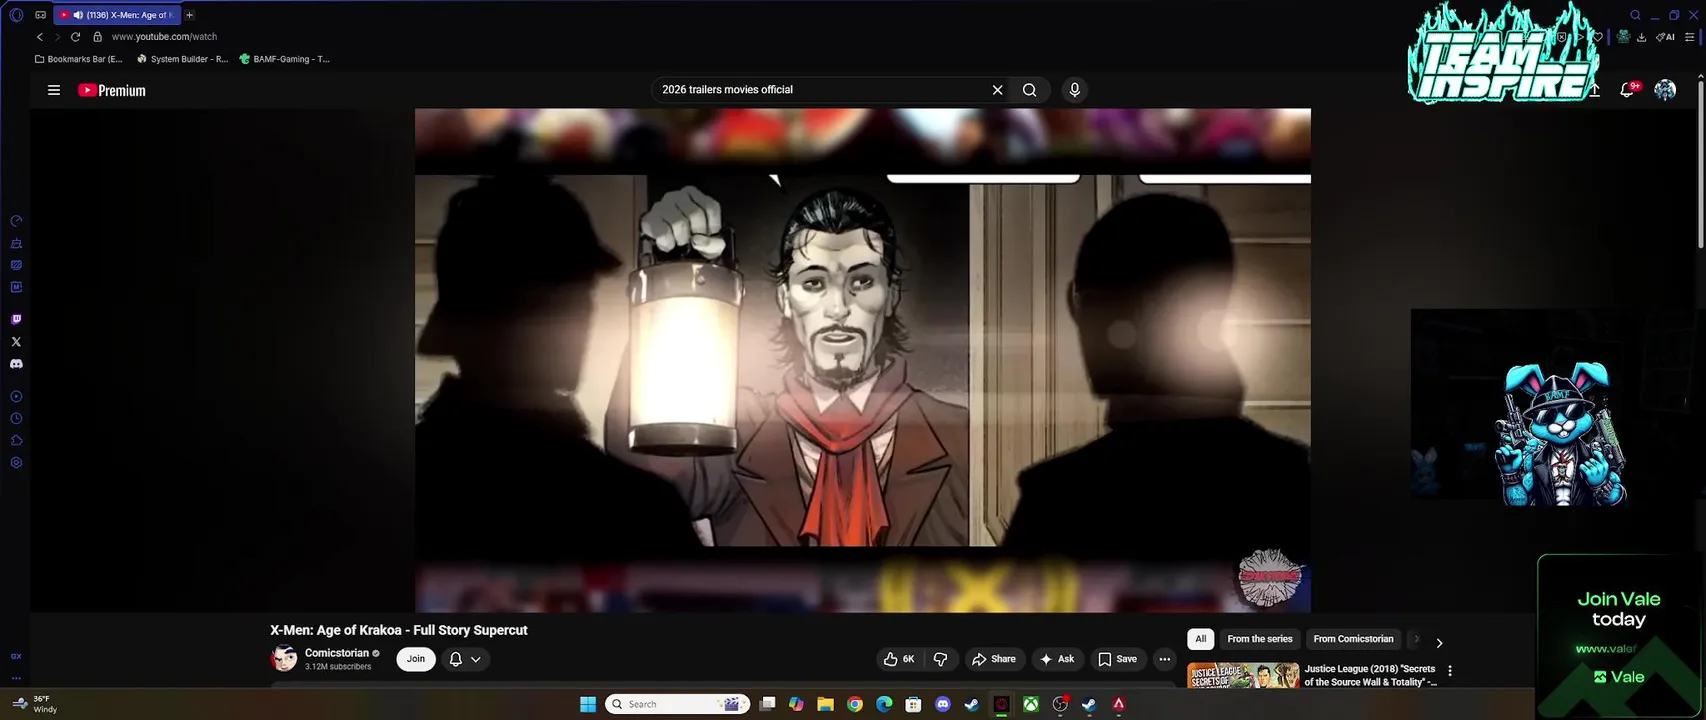Open GX Corner gamepad icon
The height and width of the screenshot is (720, 1706).
pyautogui.click(x=40, y=15)
